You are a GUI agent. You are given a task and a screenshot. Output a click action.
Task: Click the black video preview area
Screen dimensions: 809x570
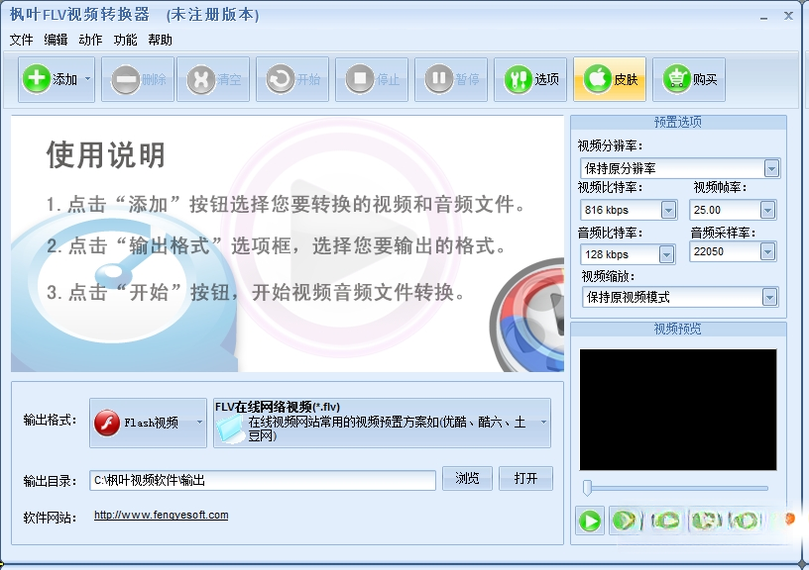678,410
